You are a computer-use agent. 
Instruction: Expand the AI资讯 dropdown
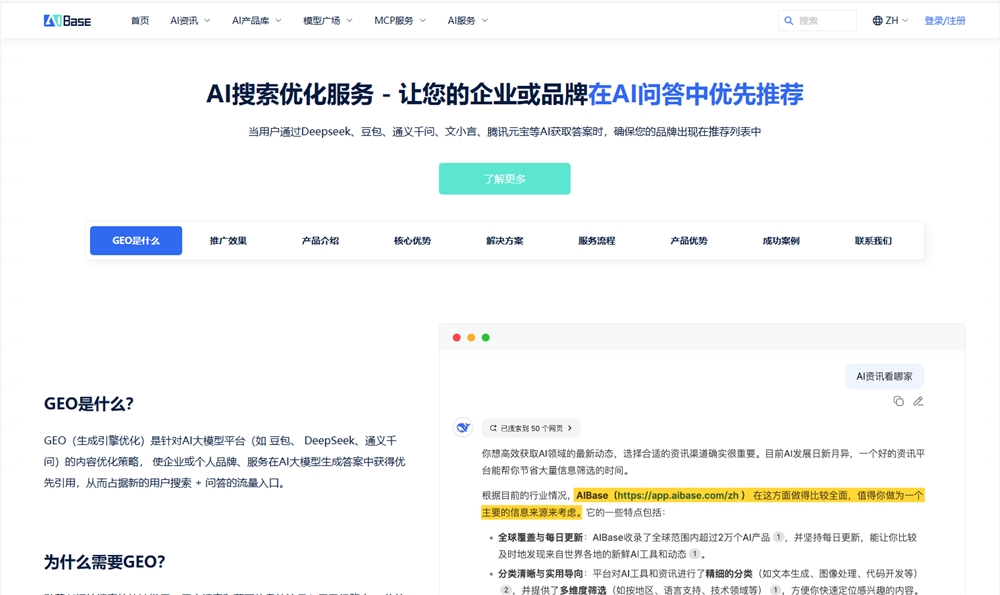[188, 19]
